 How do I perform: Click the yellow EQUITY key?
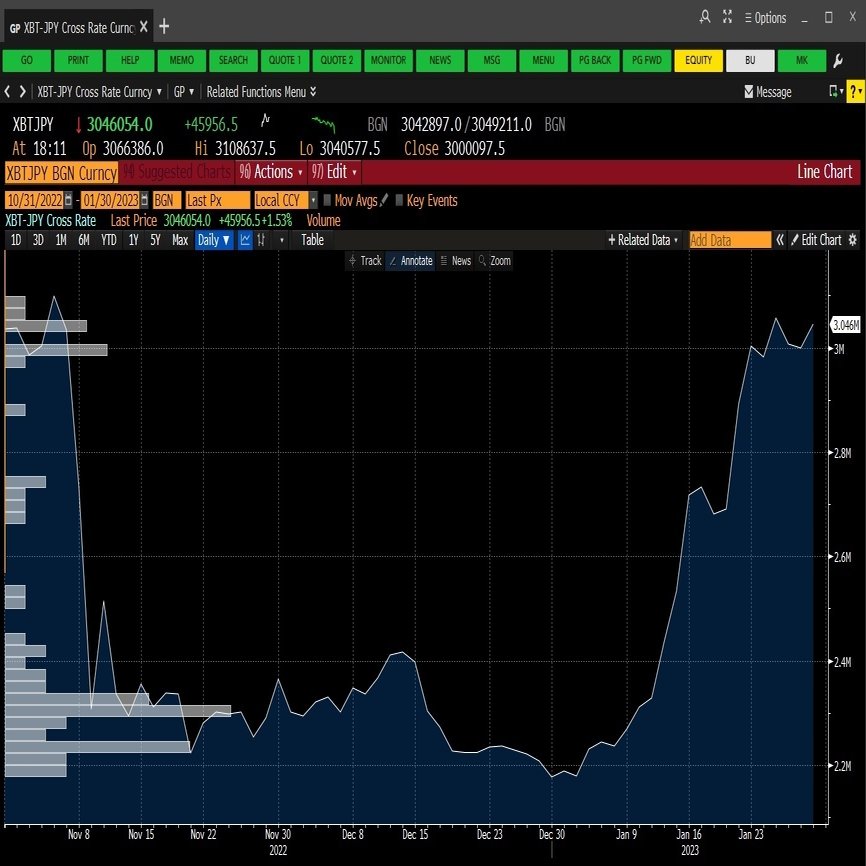[699, 60]
